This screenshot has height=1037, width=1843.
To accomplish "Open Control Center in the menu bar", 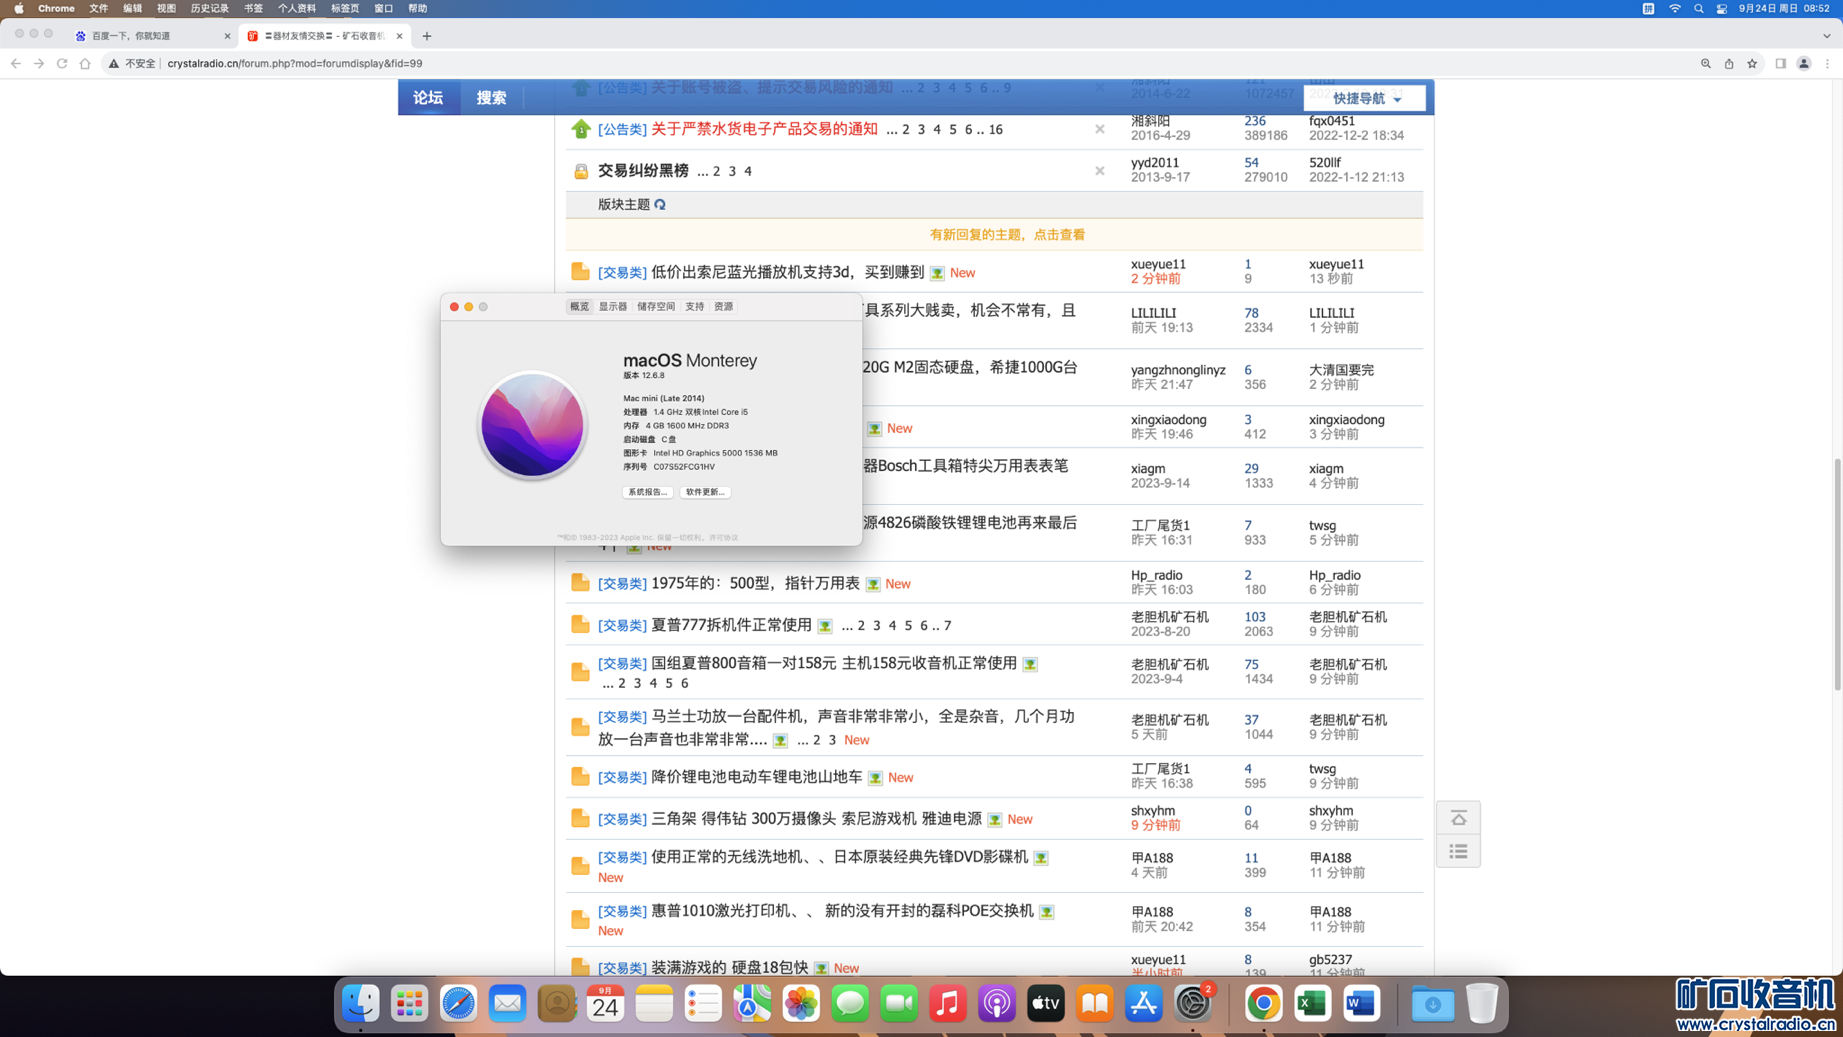I will (x=1722, y=8).
